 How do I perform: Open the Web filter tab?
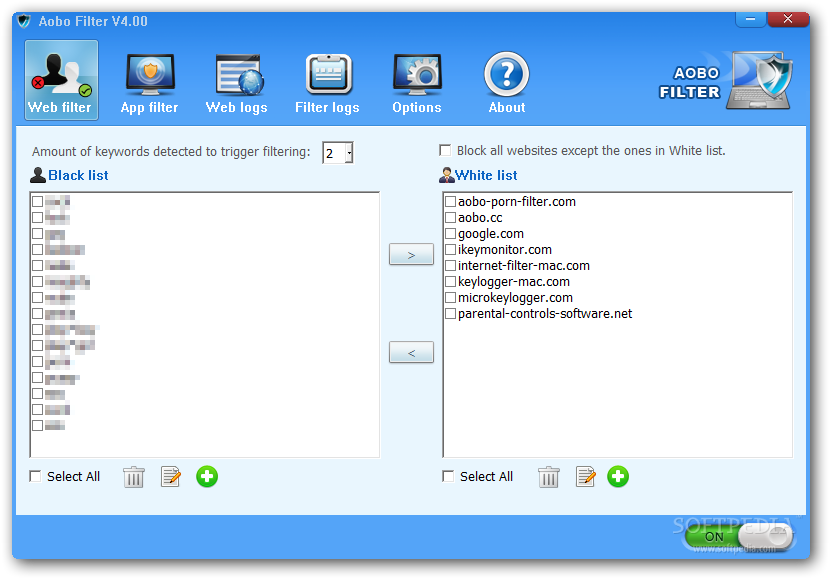[x=61, y=80]
